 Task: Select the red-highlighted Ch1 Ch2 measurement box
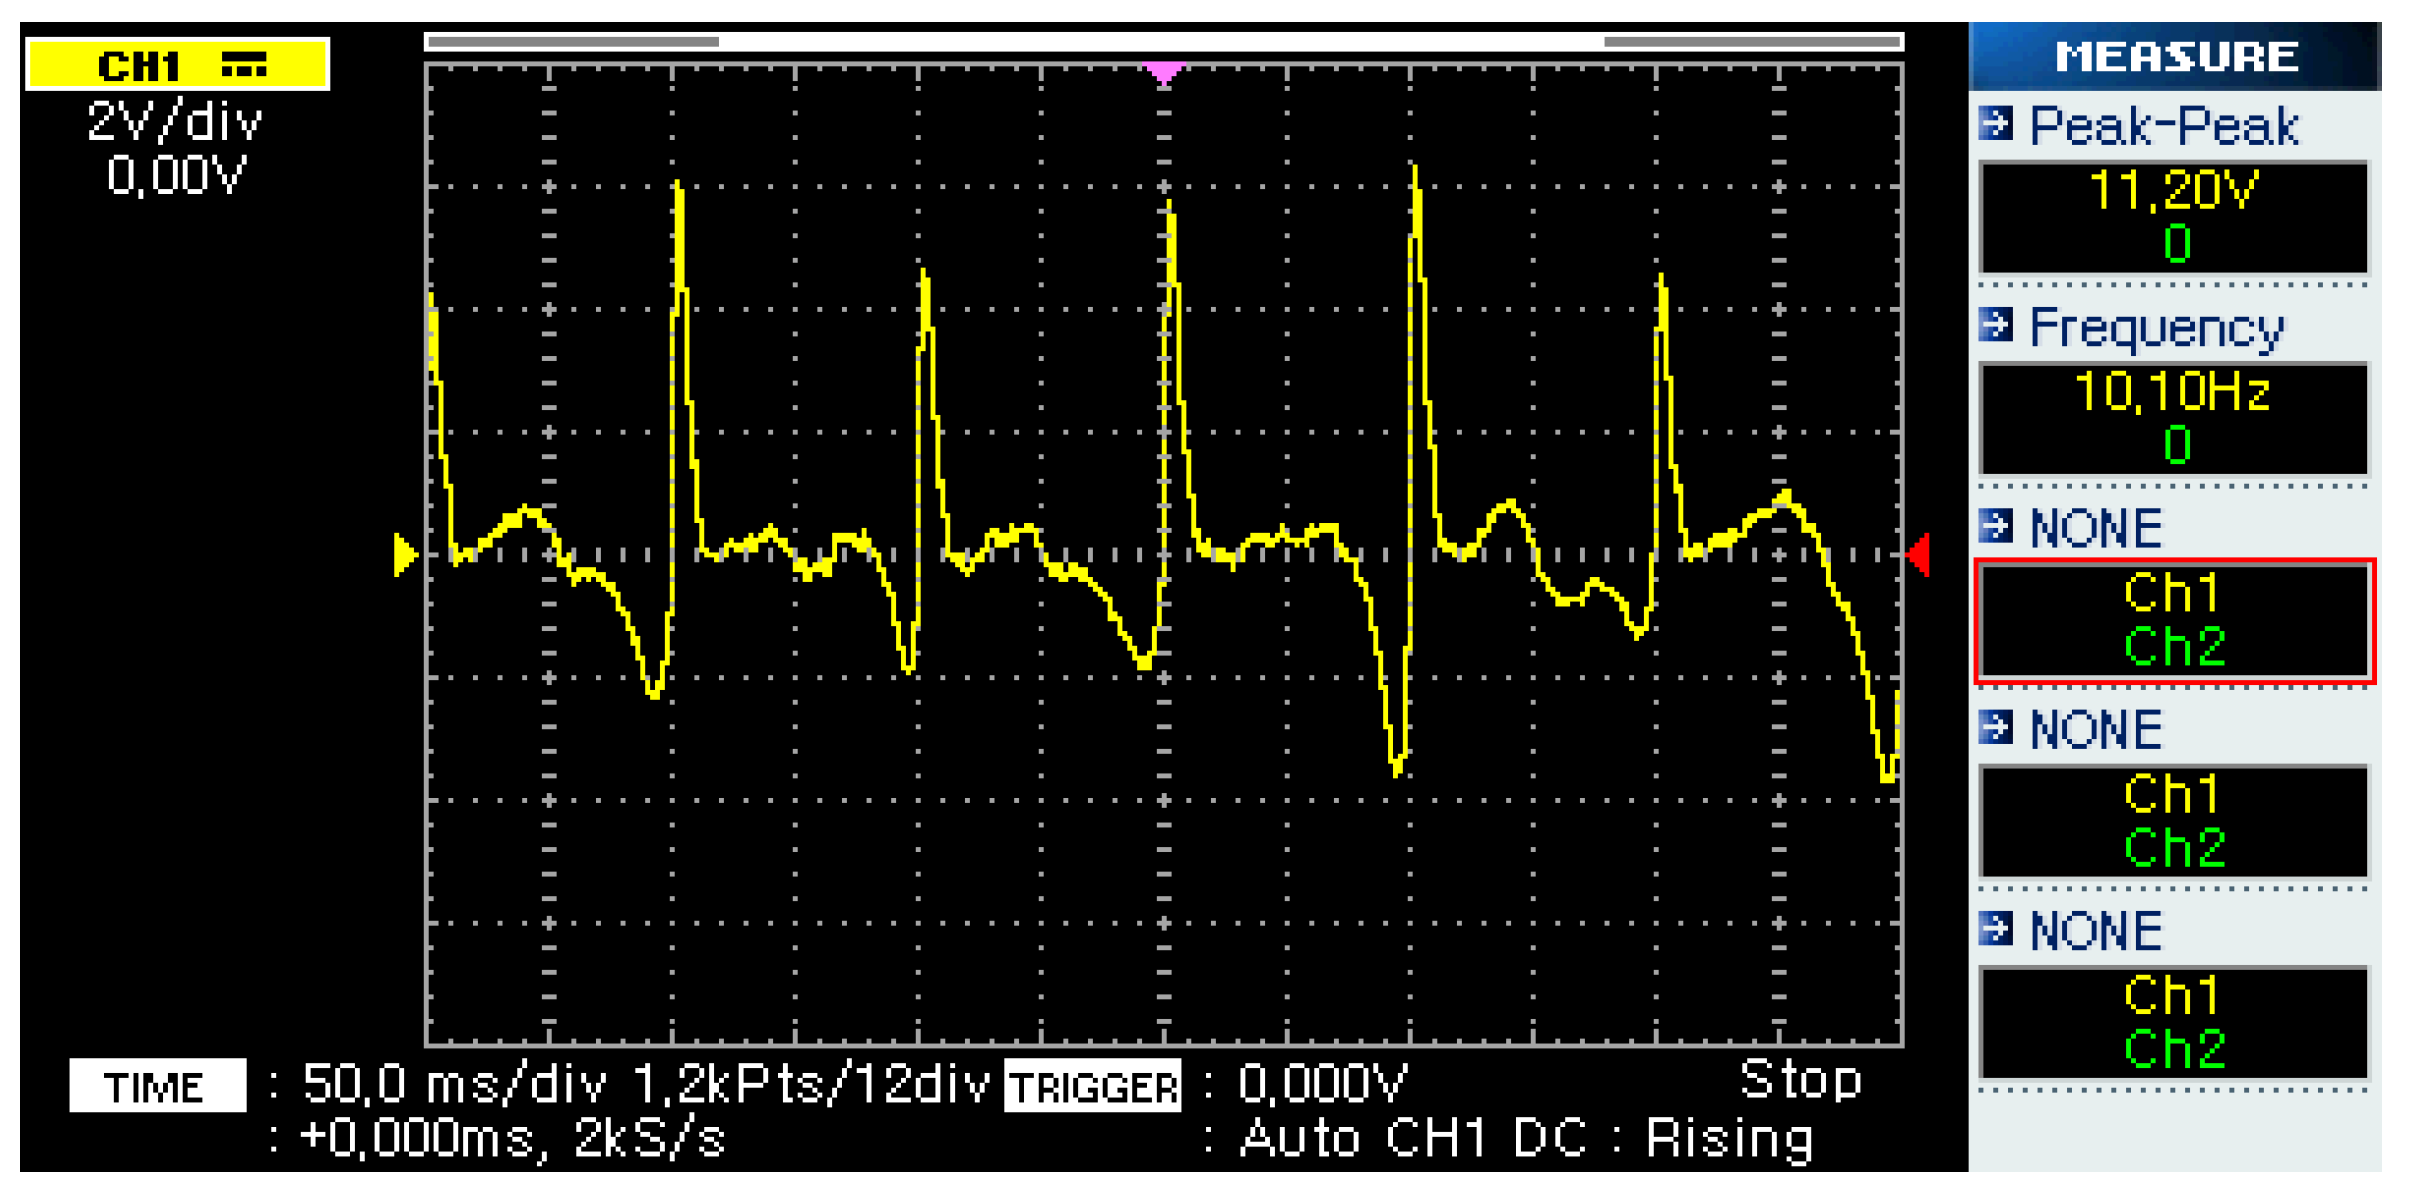click(2173, 621)
